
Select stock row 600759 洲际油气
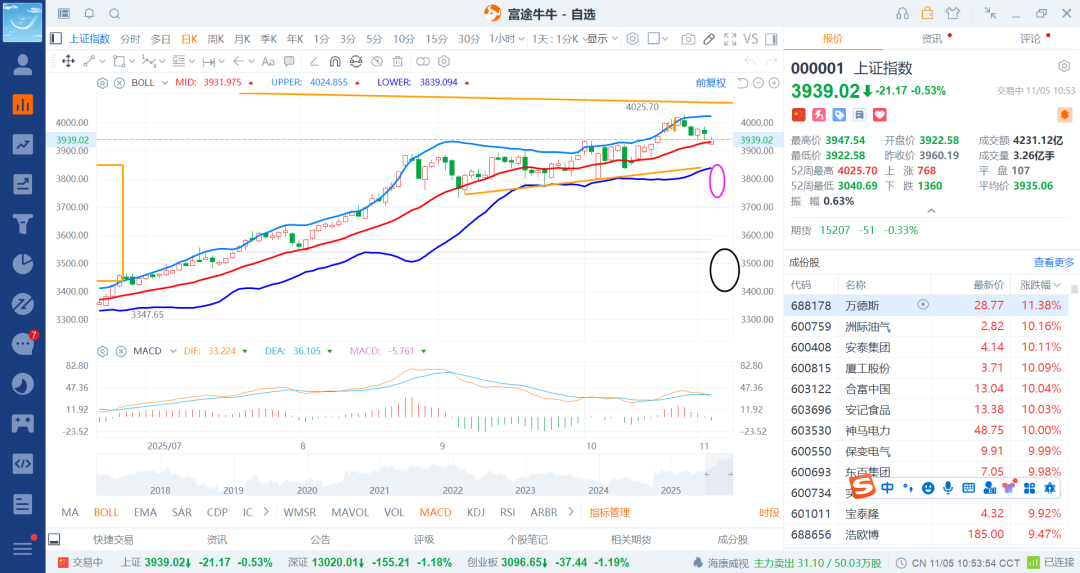928,326
